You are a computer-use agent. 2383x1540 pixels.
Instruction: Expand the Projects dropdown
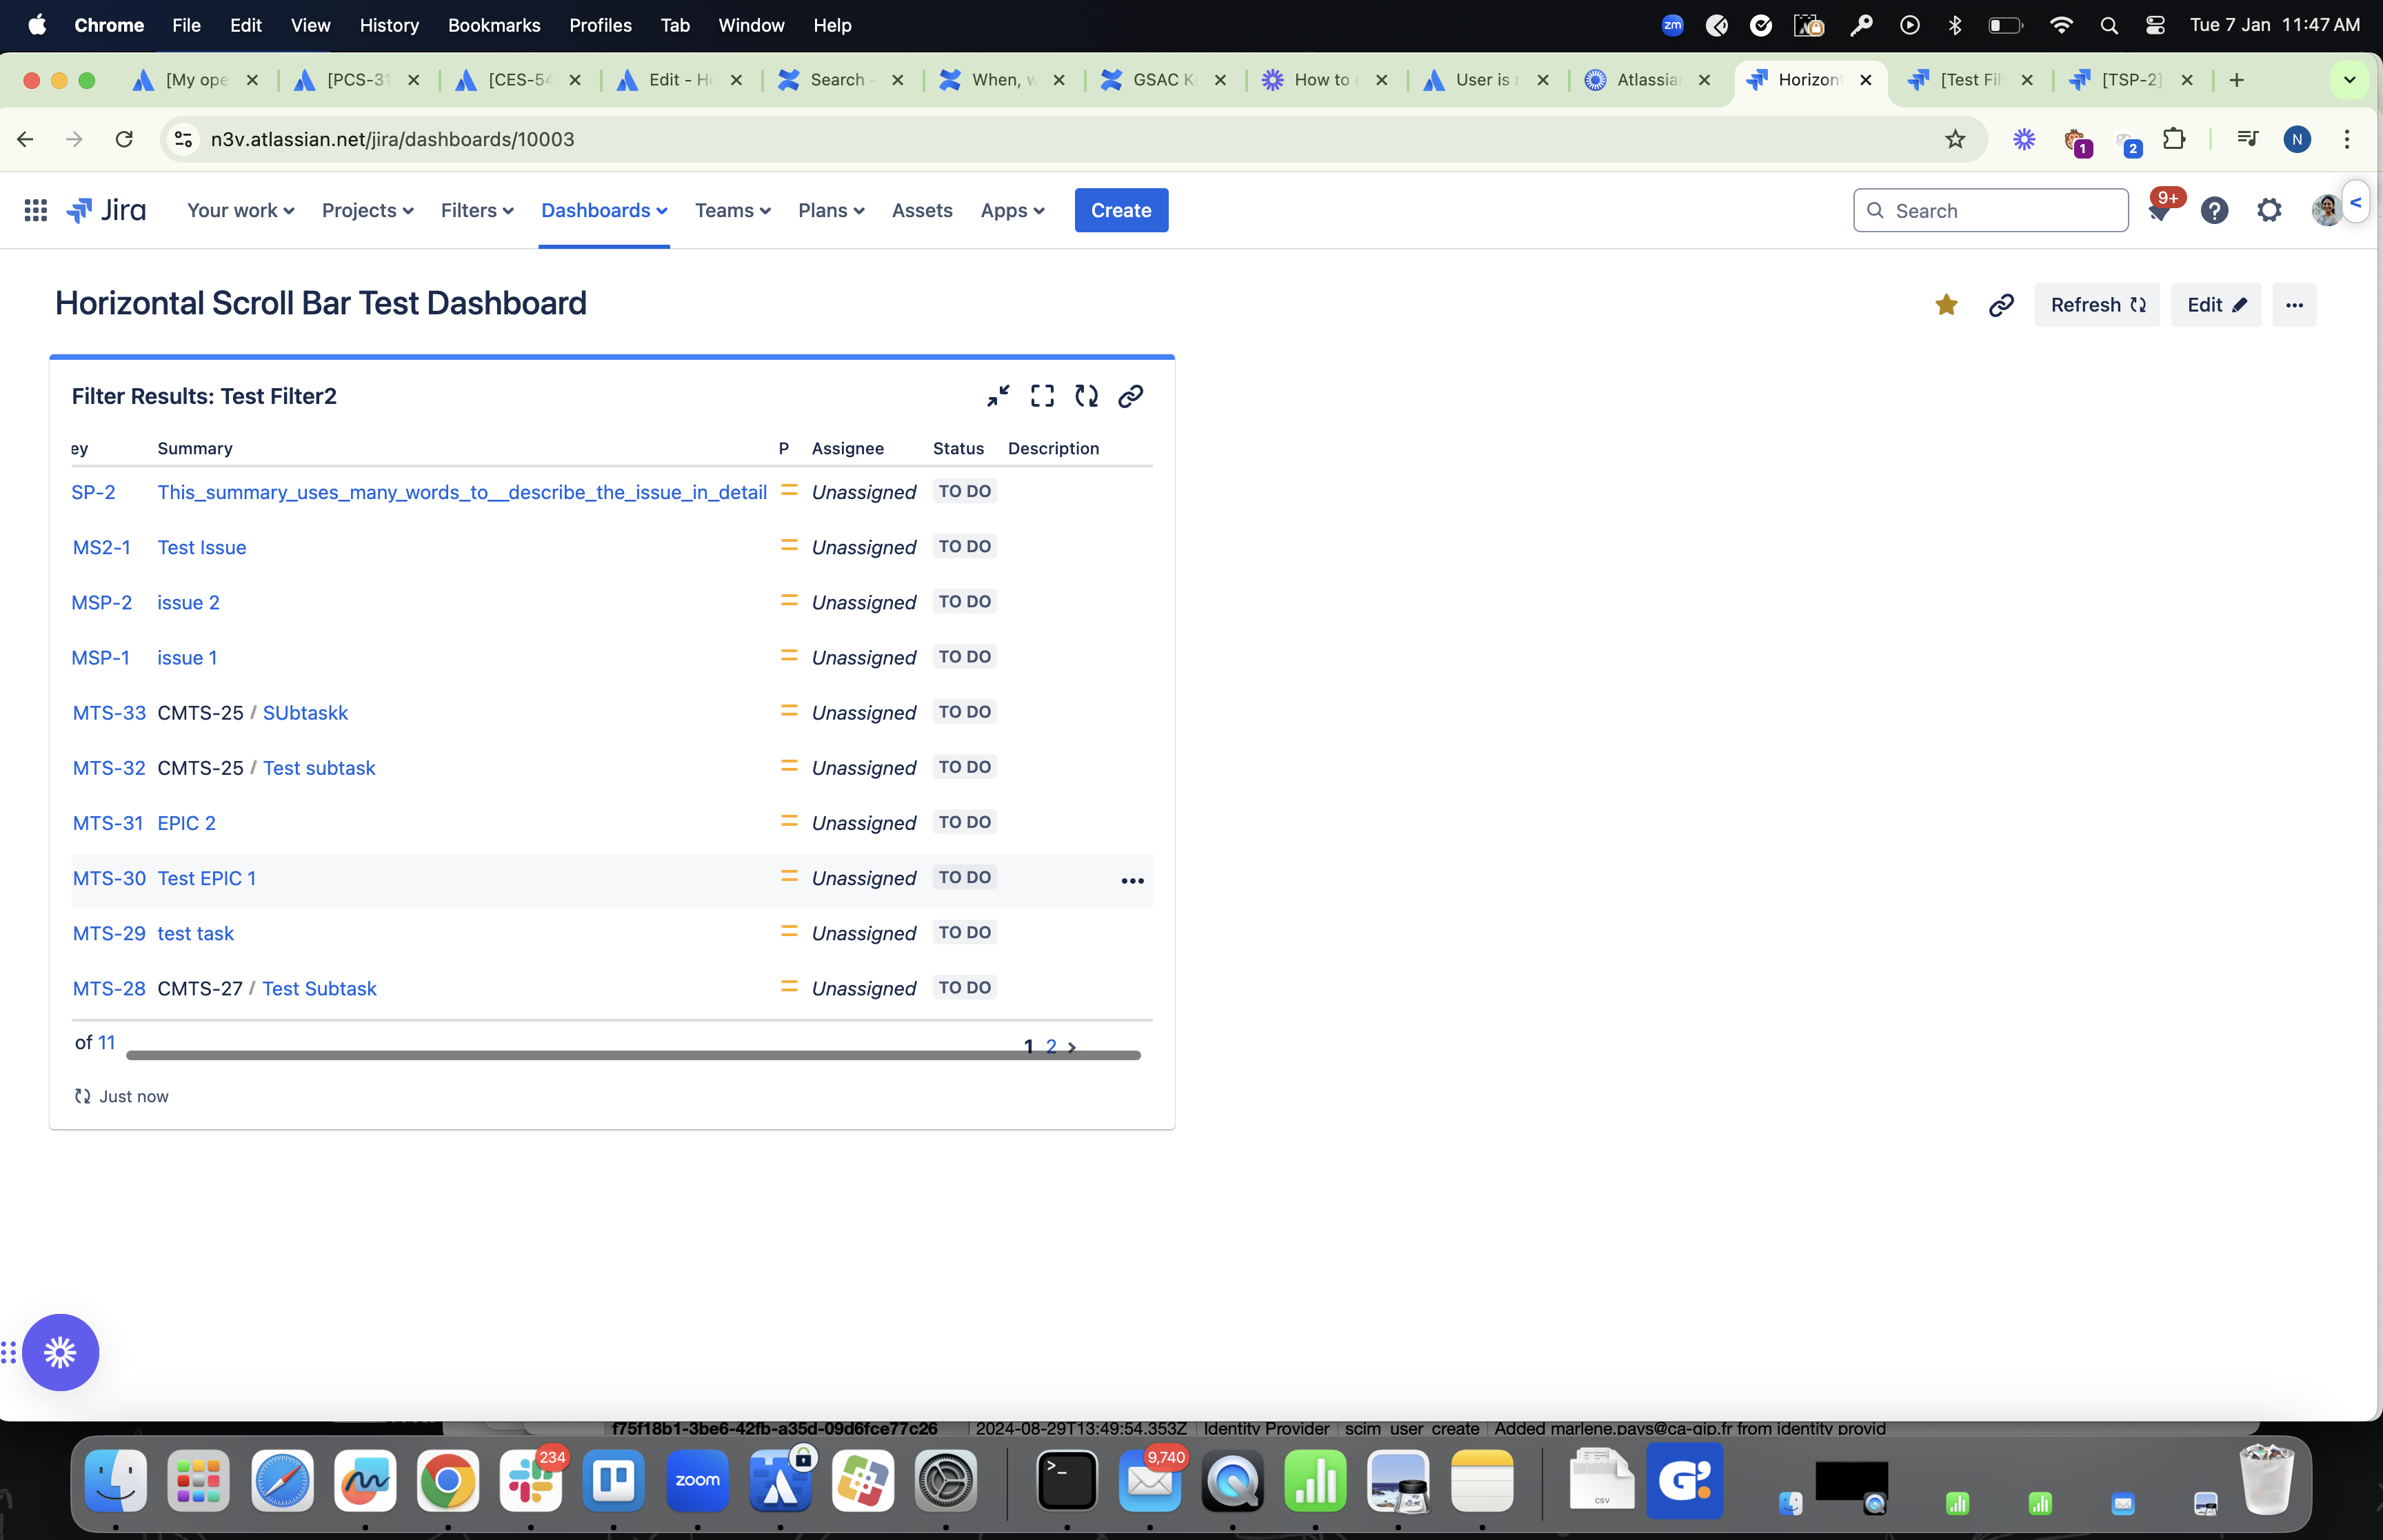click(367, 210)
